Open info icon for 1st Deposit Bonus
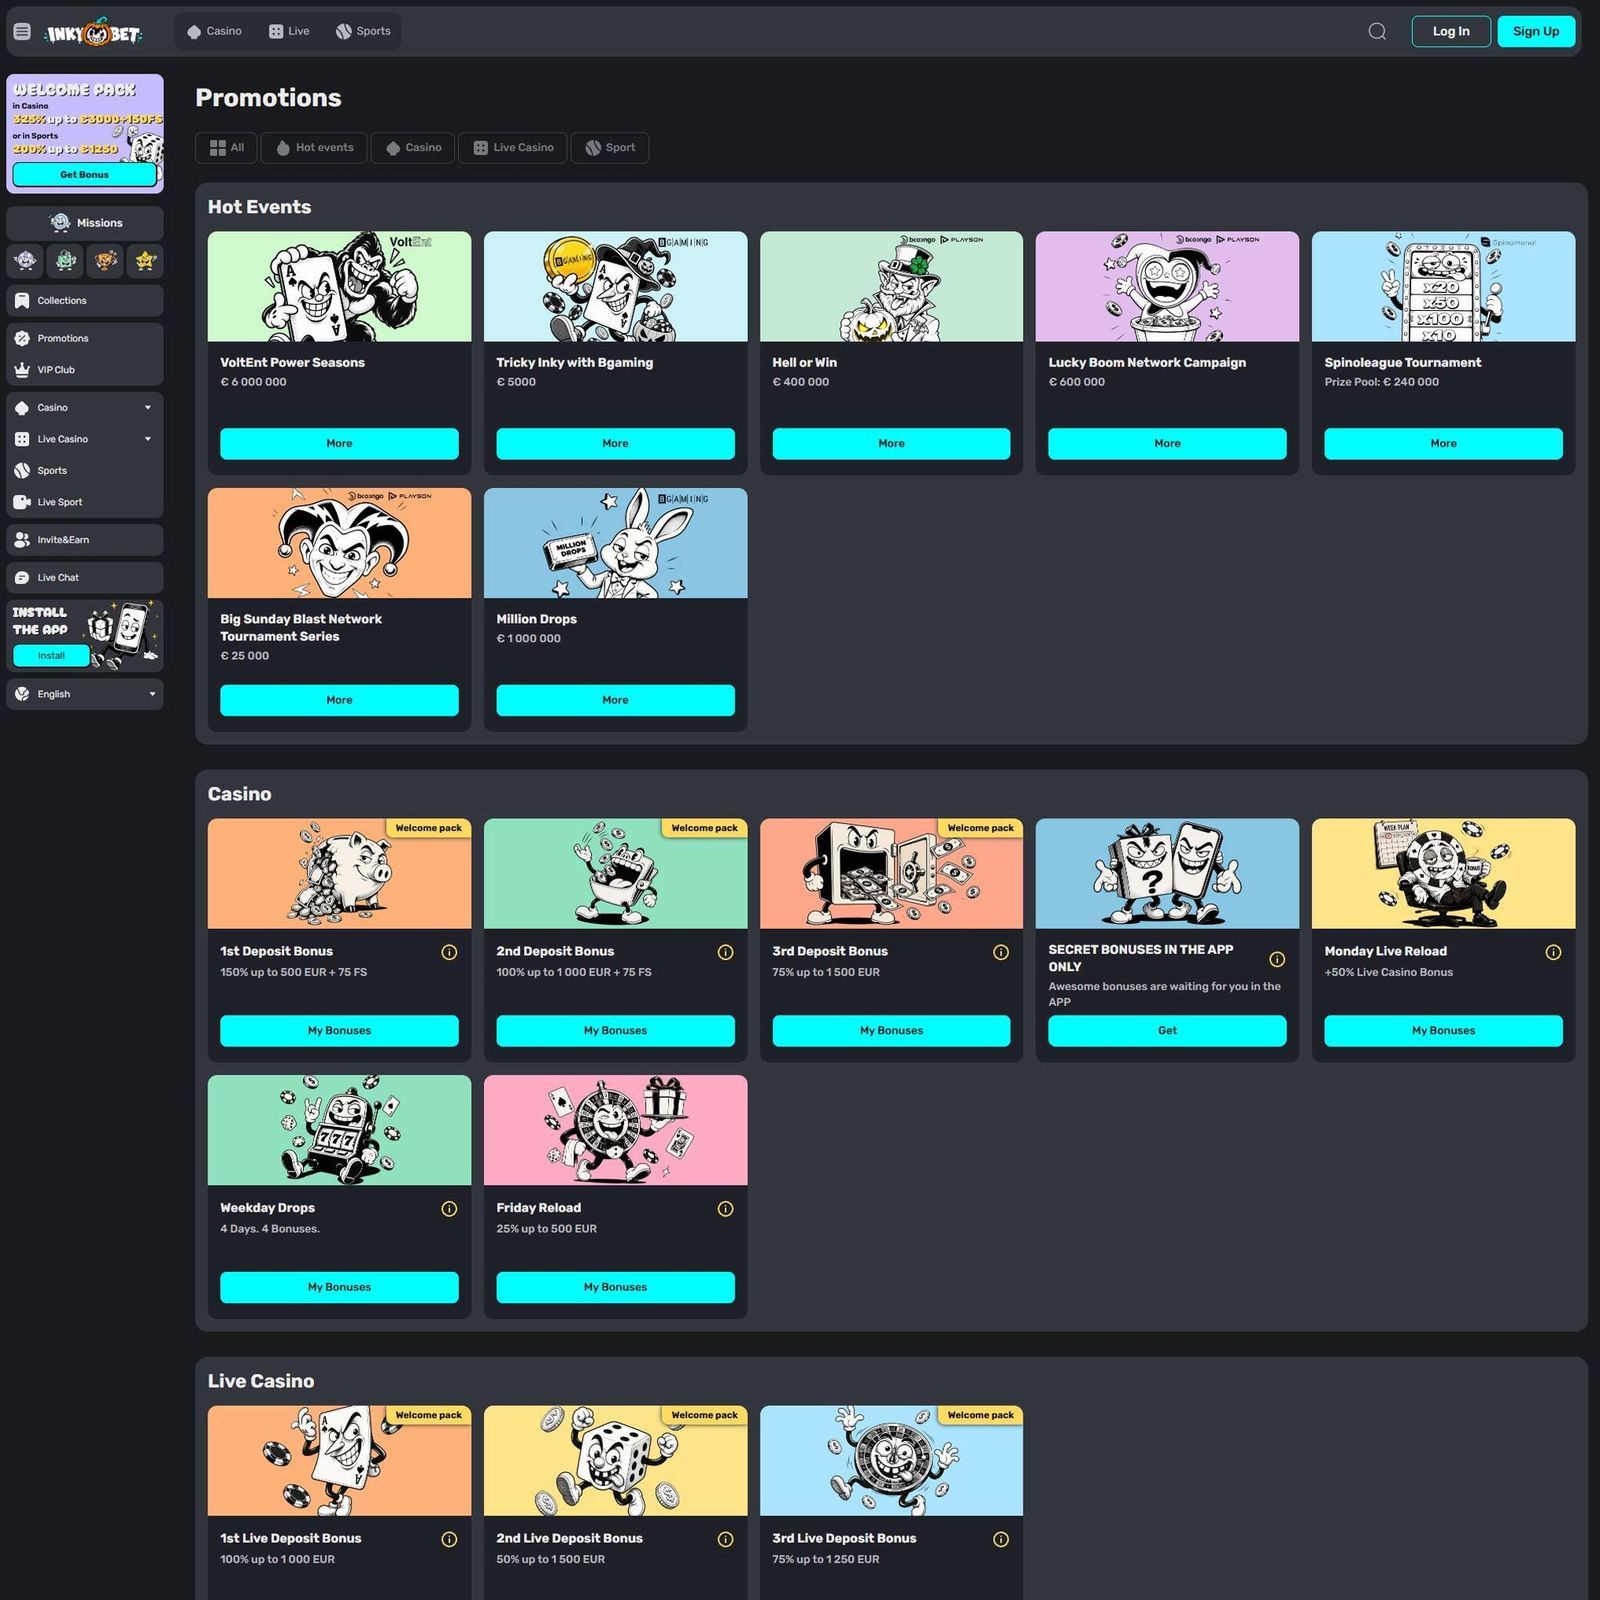This screenshot has width=1600, height=1600. (x=449, y=952)
